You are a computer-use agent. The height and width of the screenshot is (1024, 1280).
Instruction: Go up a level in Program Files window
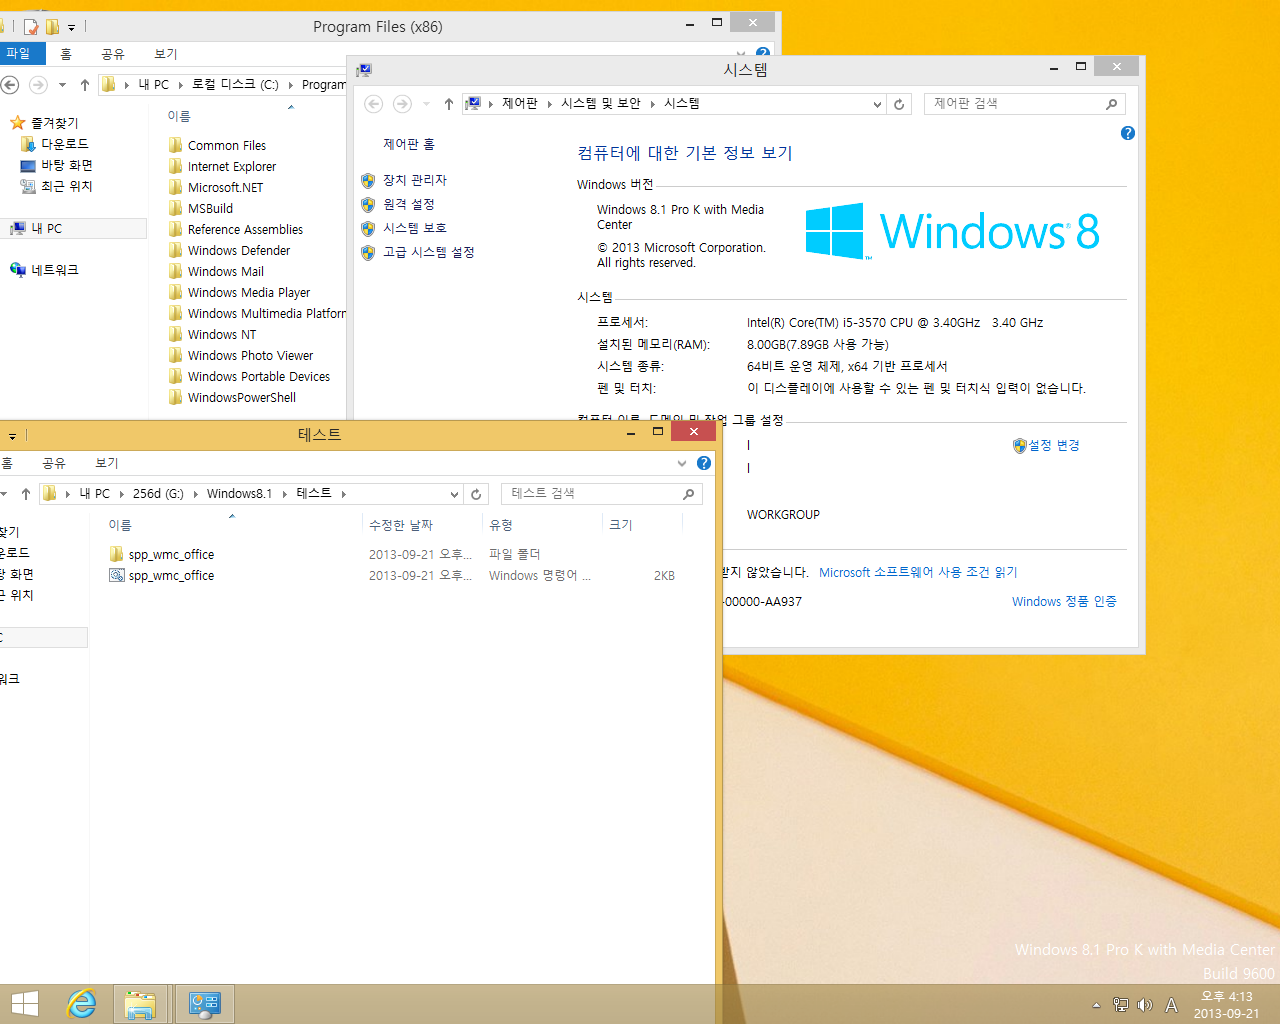(85, 85)
